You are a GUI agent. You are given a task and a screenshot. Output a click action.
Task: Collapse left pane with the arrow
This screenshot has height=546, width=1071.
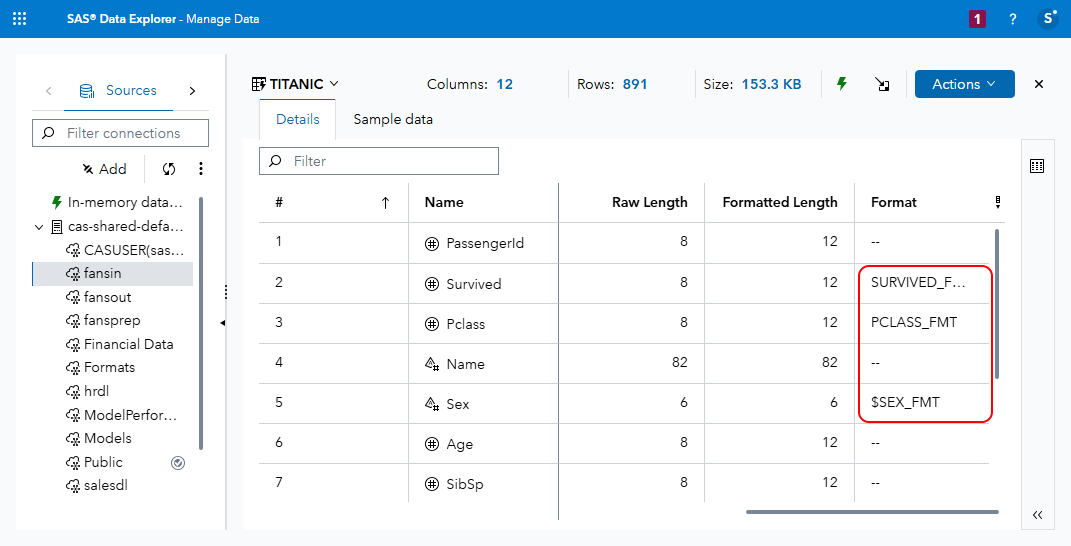click(x=223, y=323)
